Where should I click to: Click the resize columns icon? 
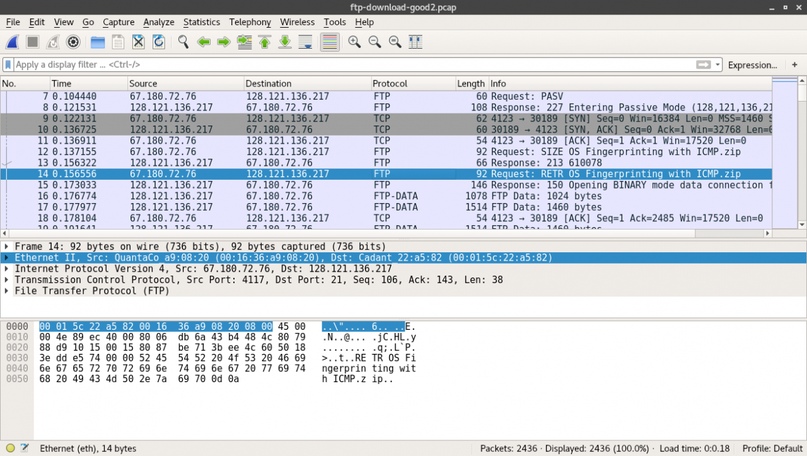point(415,42)
